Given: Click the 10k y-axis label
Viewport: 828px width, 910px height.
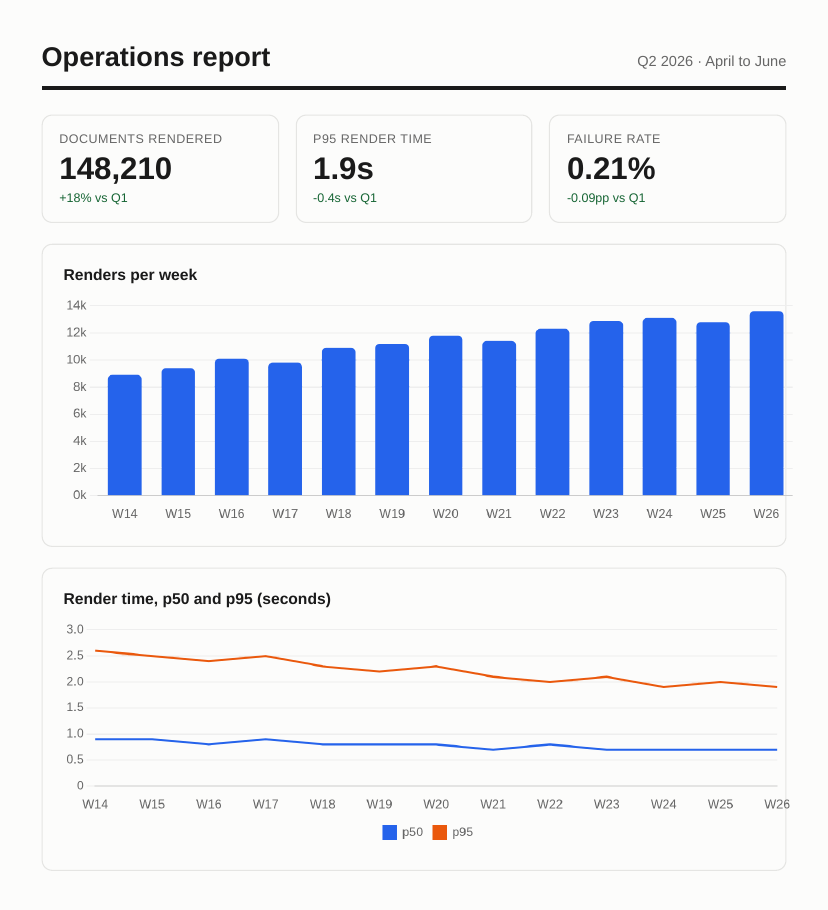Looking at the screenshot, I should (76, 360).
